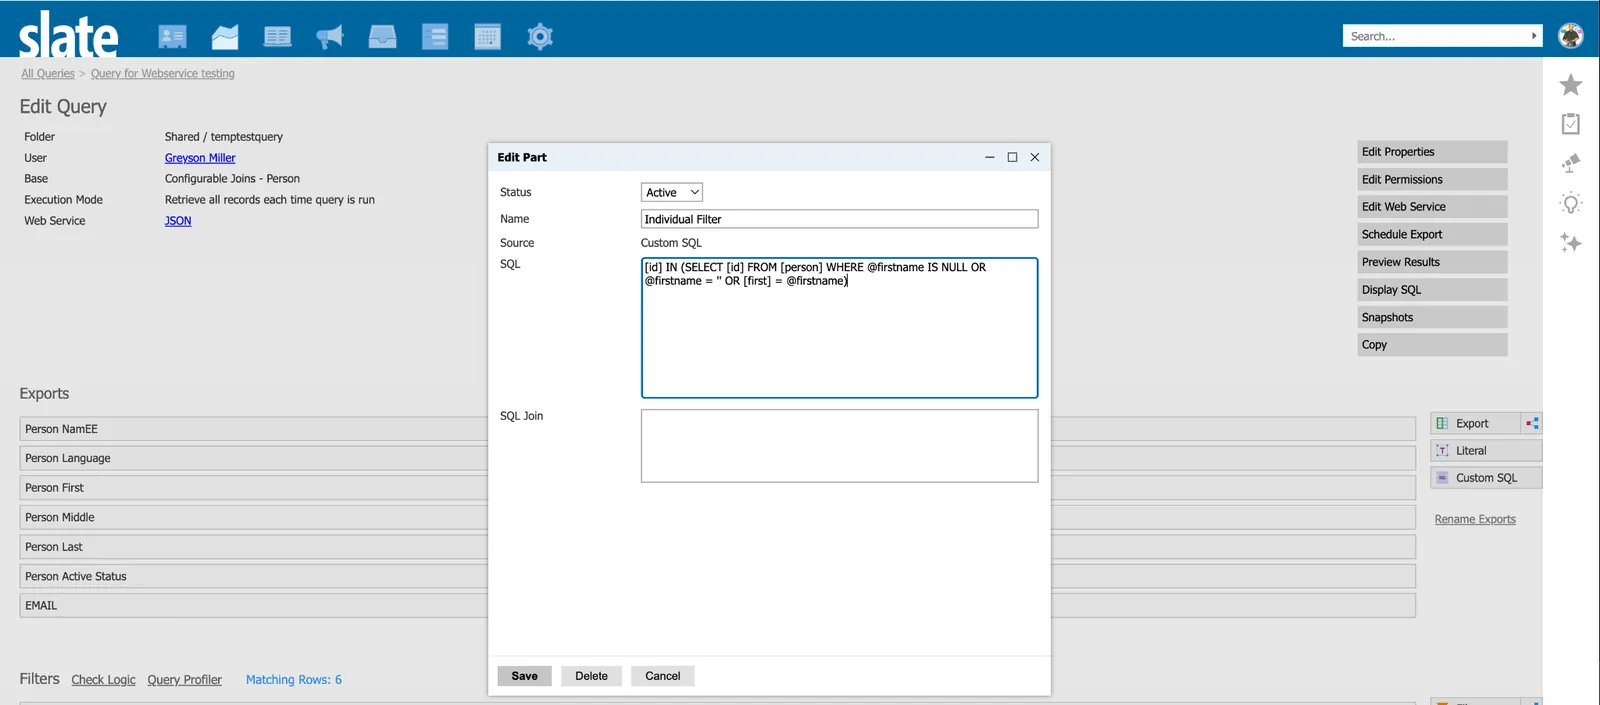1600x705 pixels.
Task: Select the Person Middle export row
Action: pos(717,517)
